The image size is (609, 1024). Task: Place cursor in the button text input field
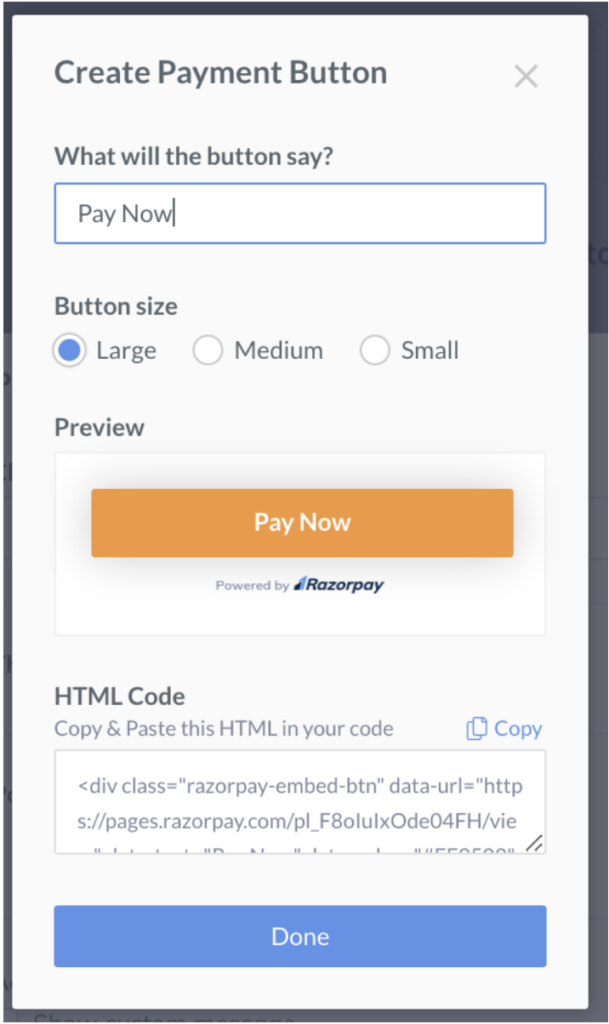[x=300, y=213]
